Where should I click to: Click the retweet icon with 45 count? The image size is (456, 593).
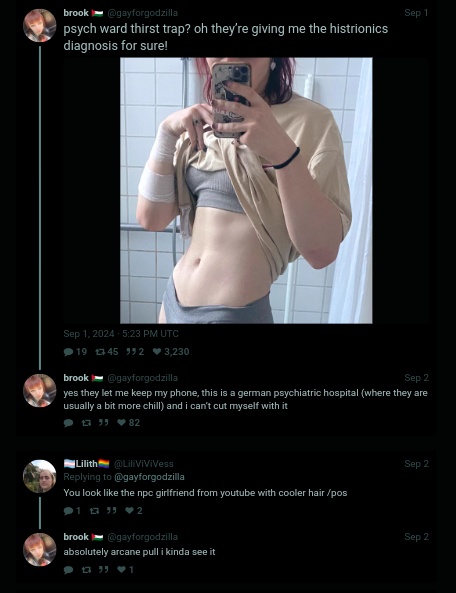pyautogui.click(x=100, y=352)
